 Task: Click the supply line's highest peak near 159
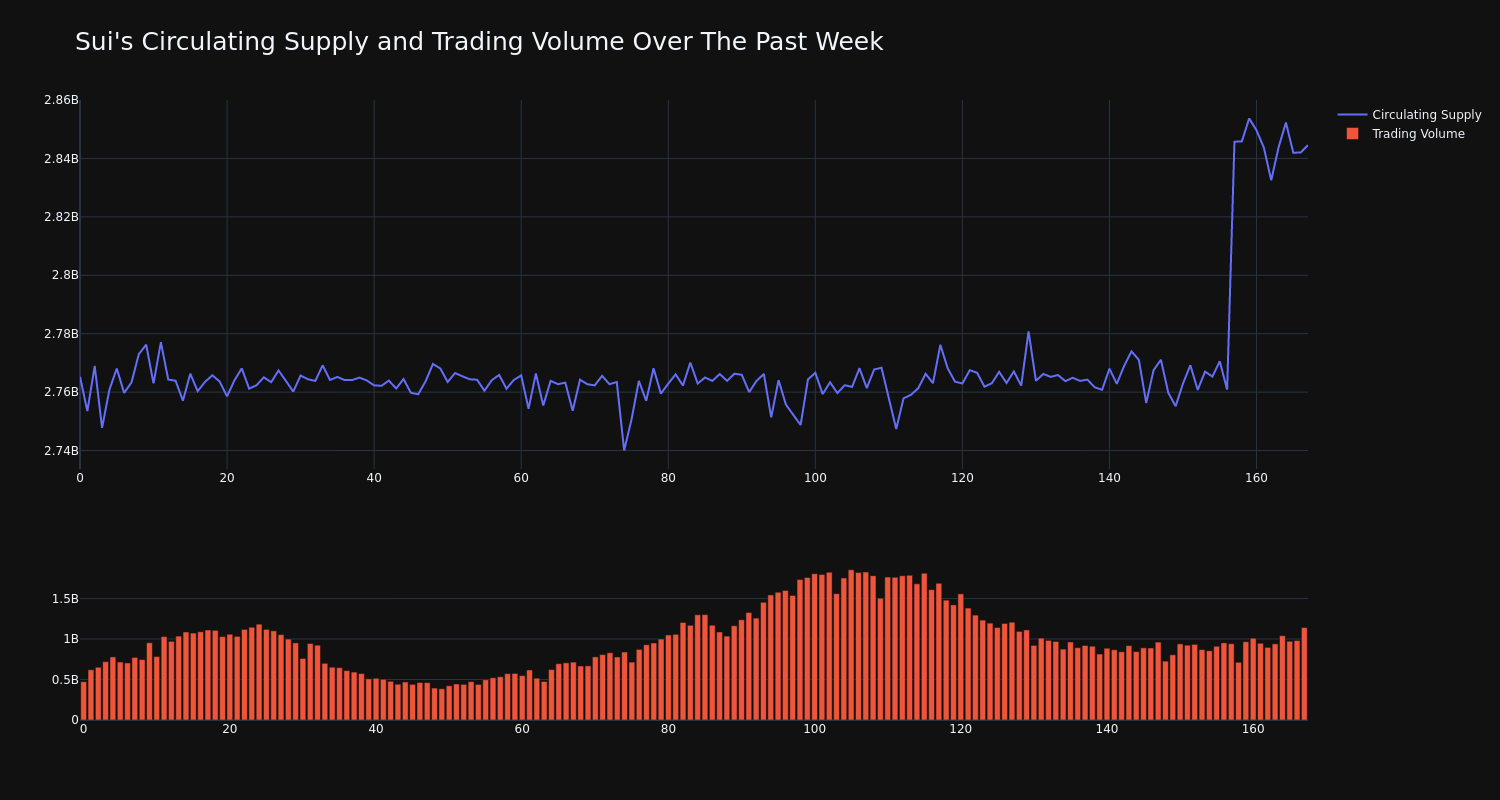[x=1249, y=119]
